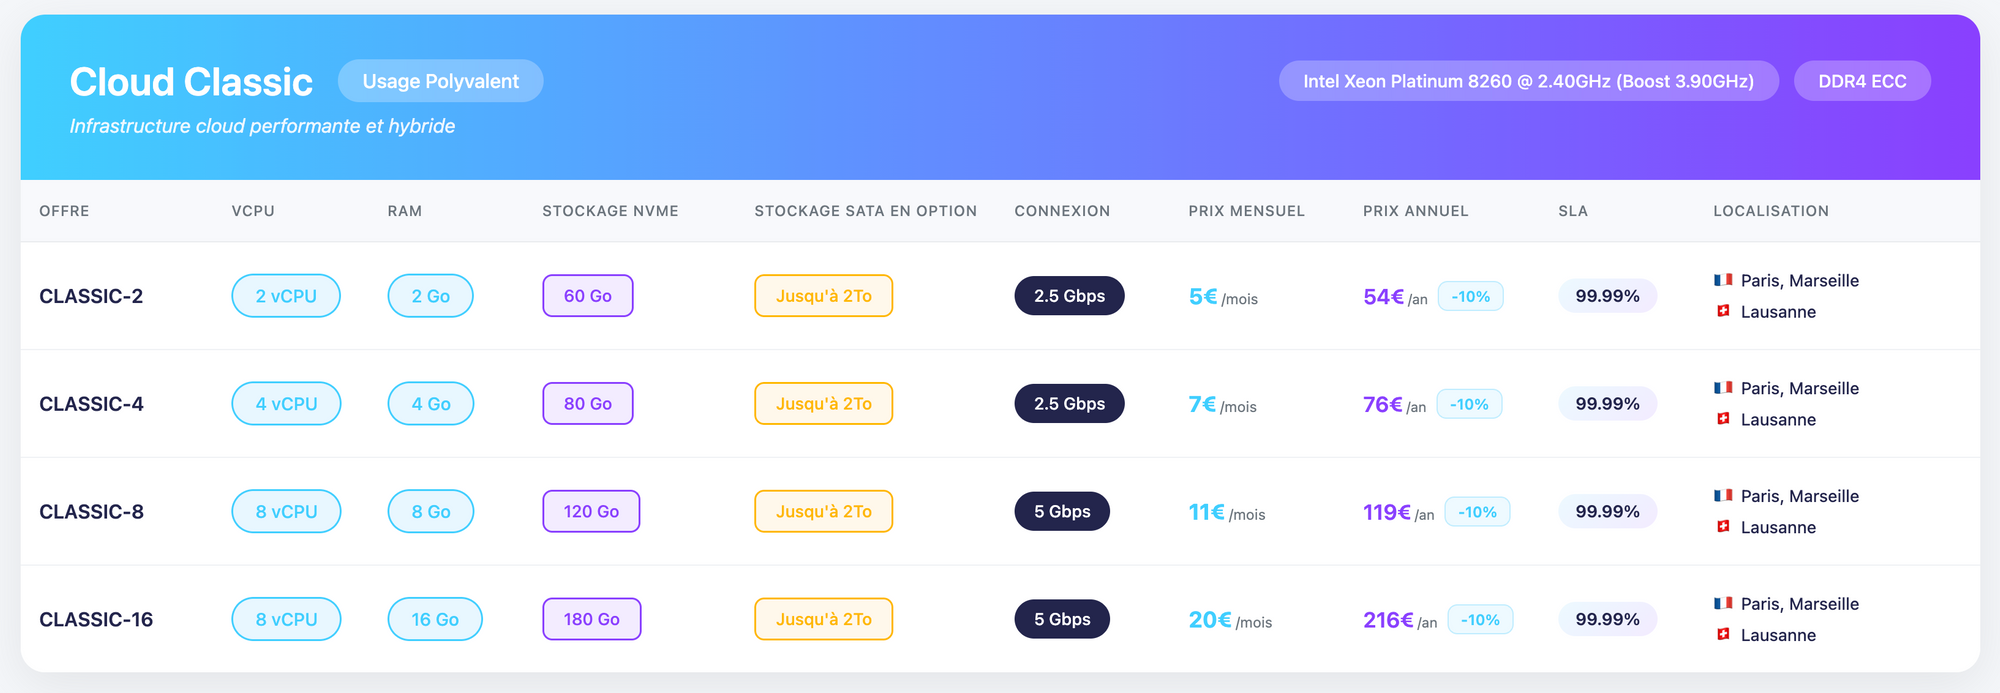The height and width of the screenshot is (693, 2000).
Task: Click the Swiss flag in CLASSIC-16 row
Action: tap(1723, 634)
